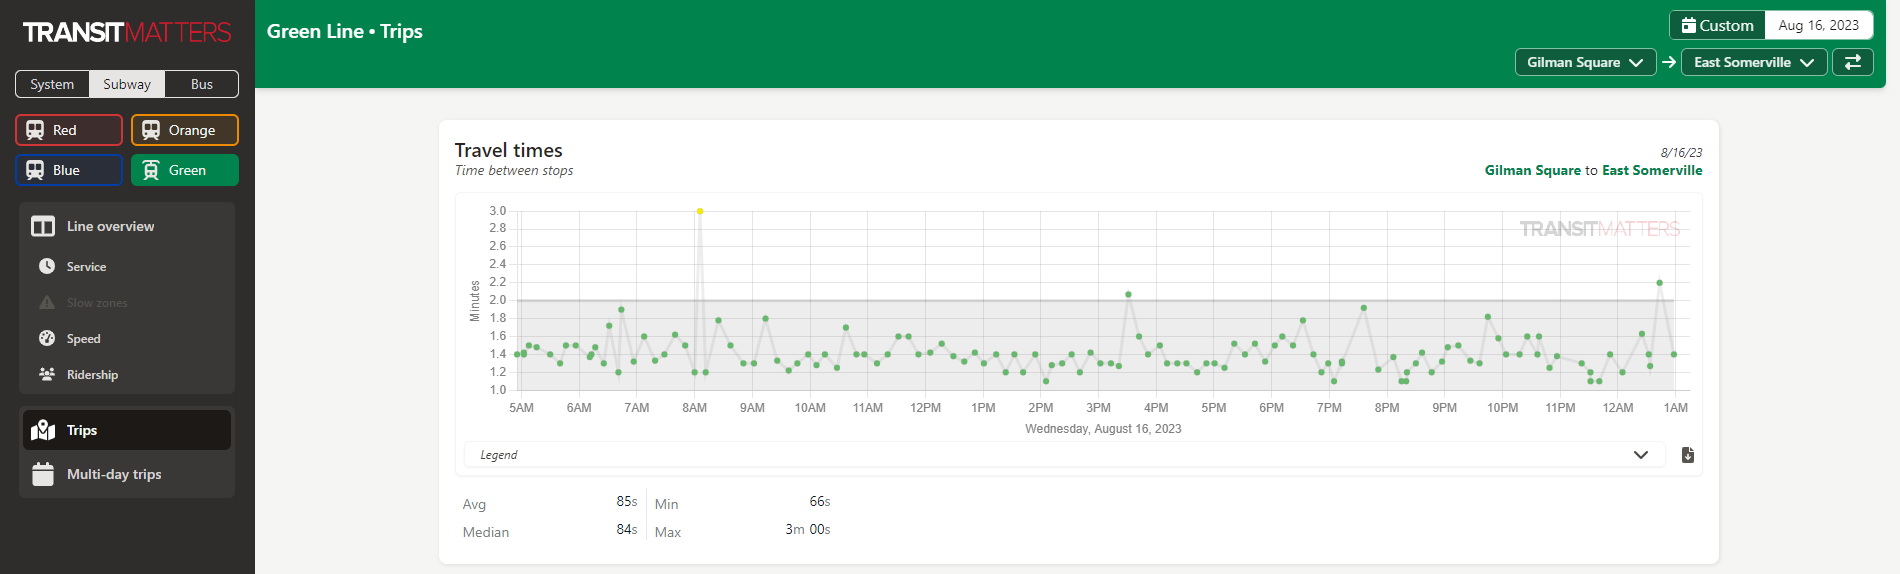The image size is (1900, 574).
Task: Click the Line overview panel icon
Action: [x=43, y=226]
